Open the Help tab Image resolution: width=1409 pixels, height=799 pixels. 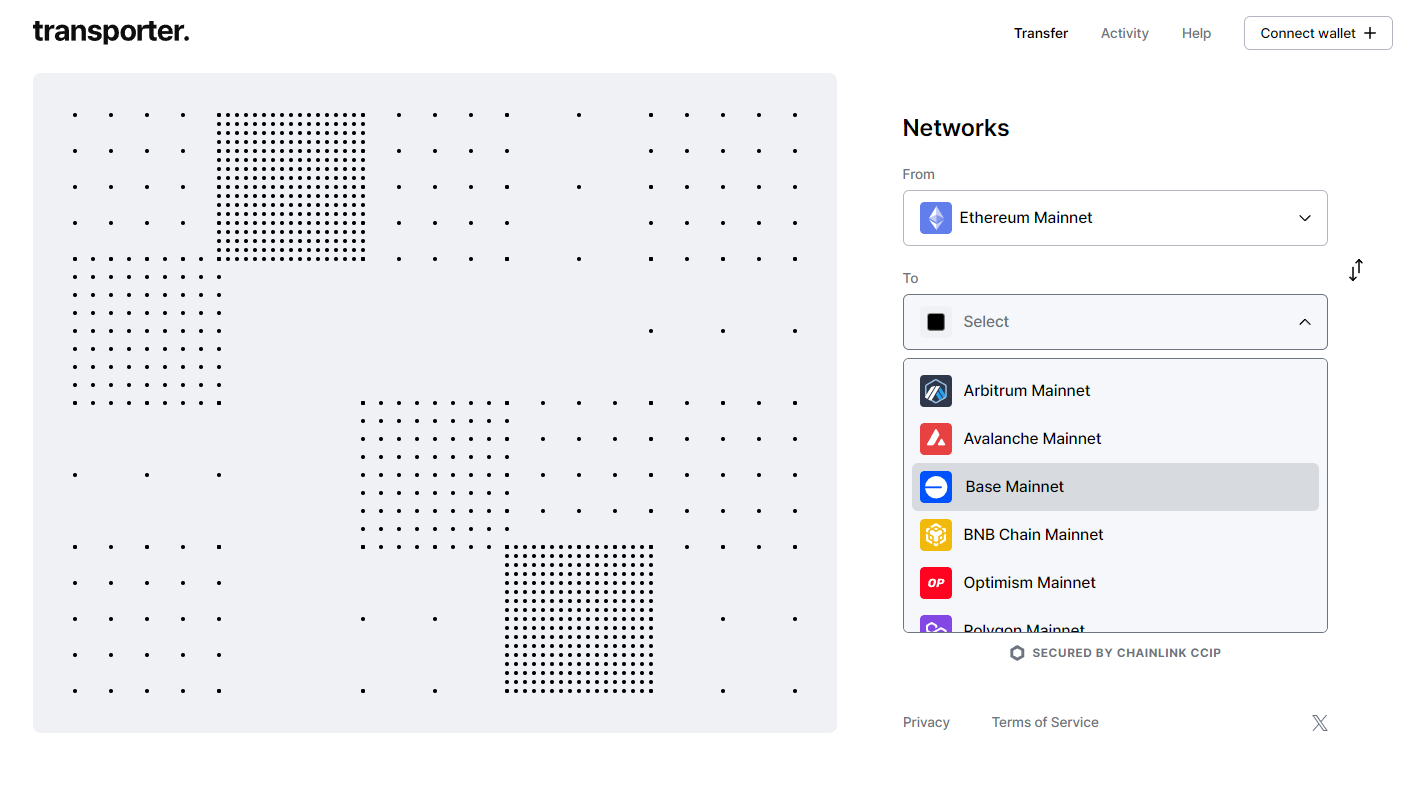[1196, 33]
